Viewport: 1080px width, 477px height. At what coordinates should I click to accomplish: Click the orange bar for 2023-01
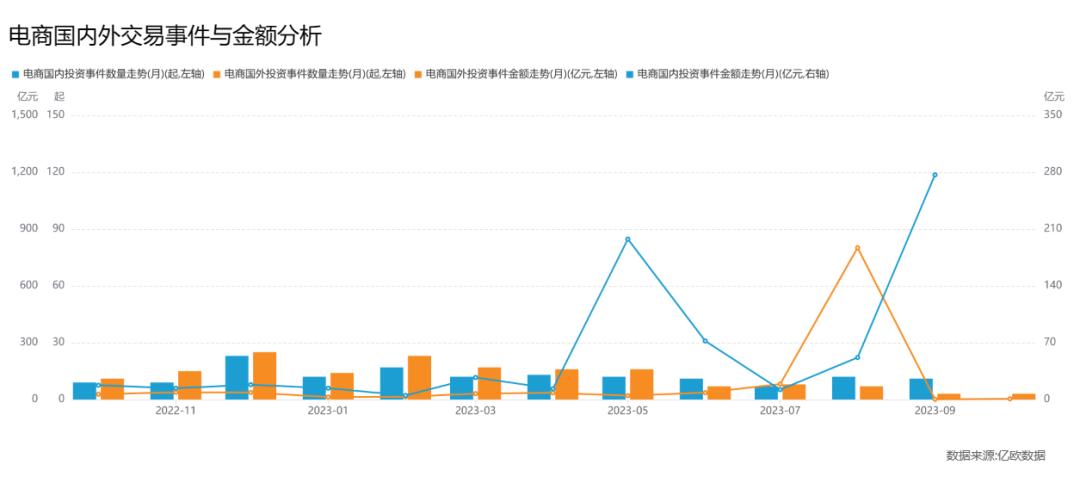pos(342,386)
